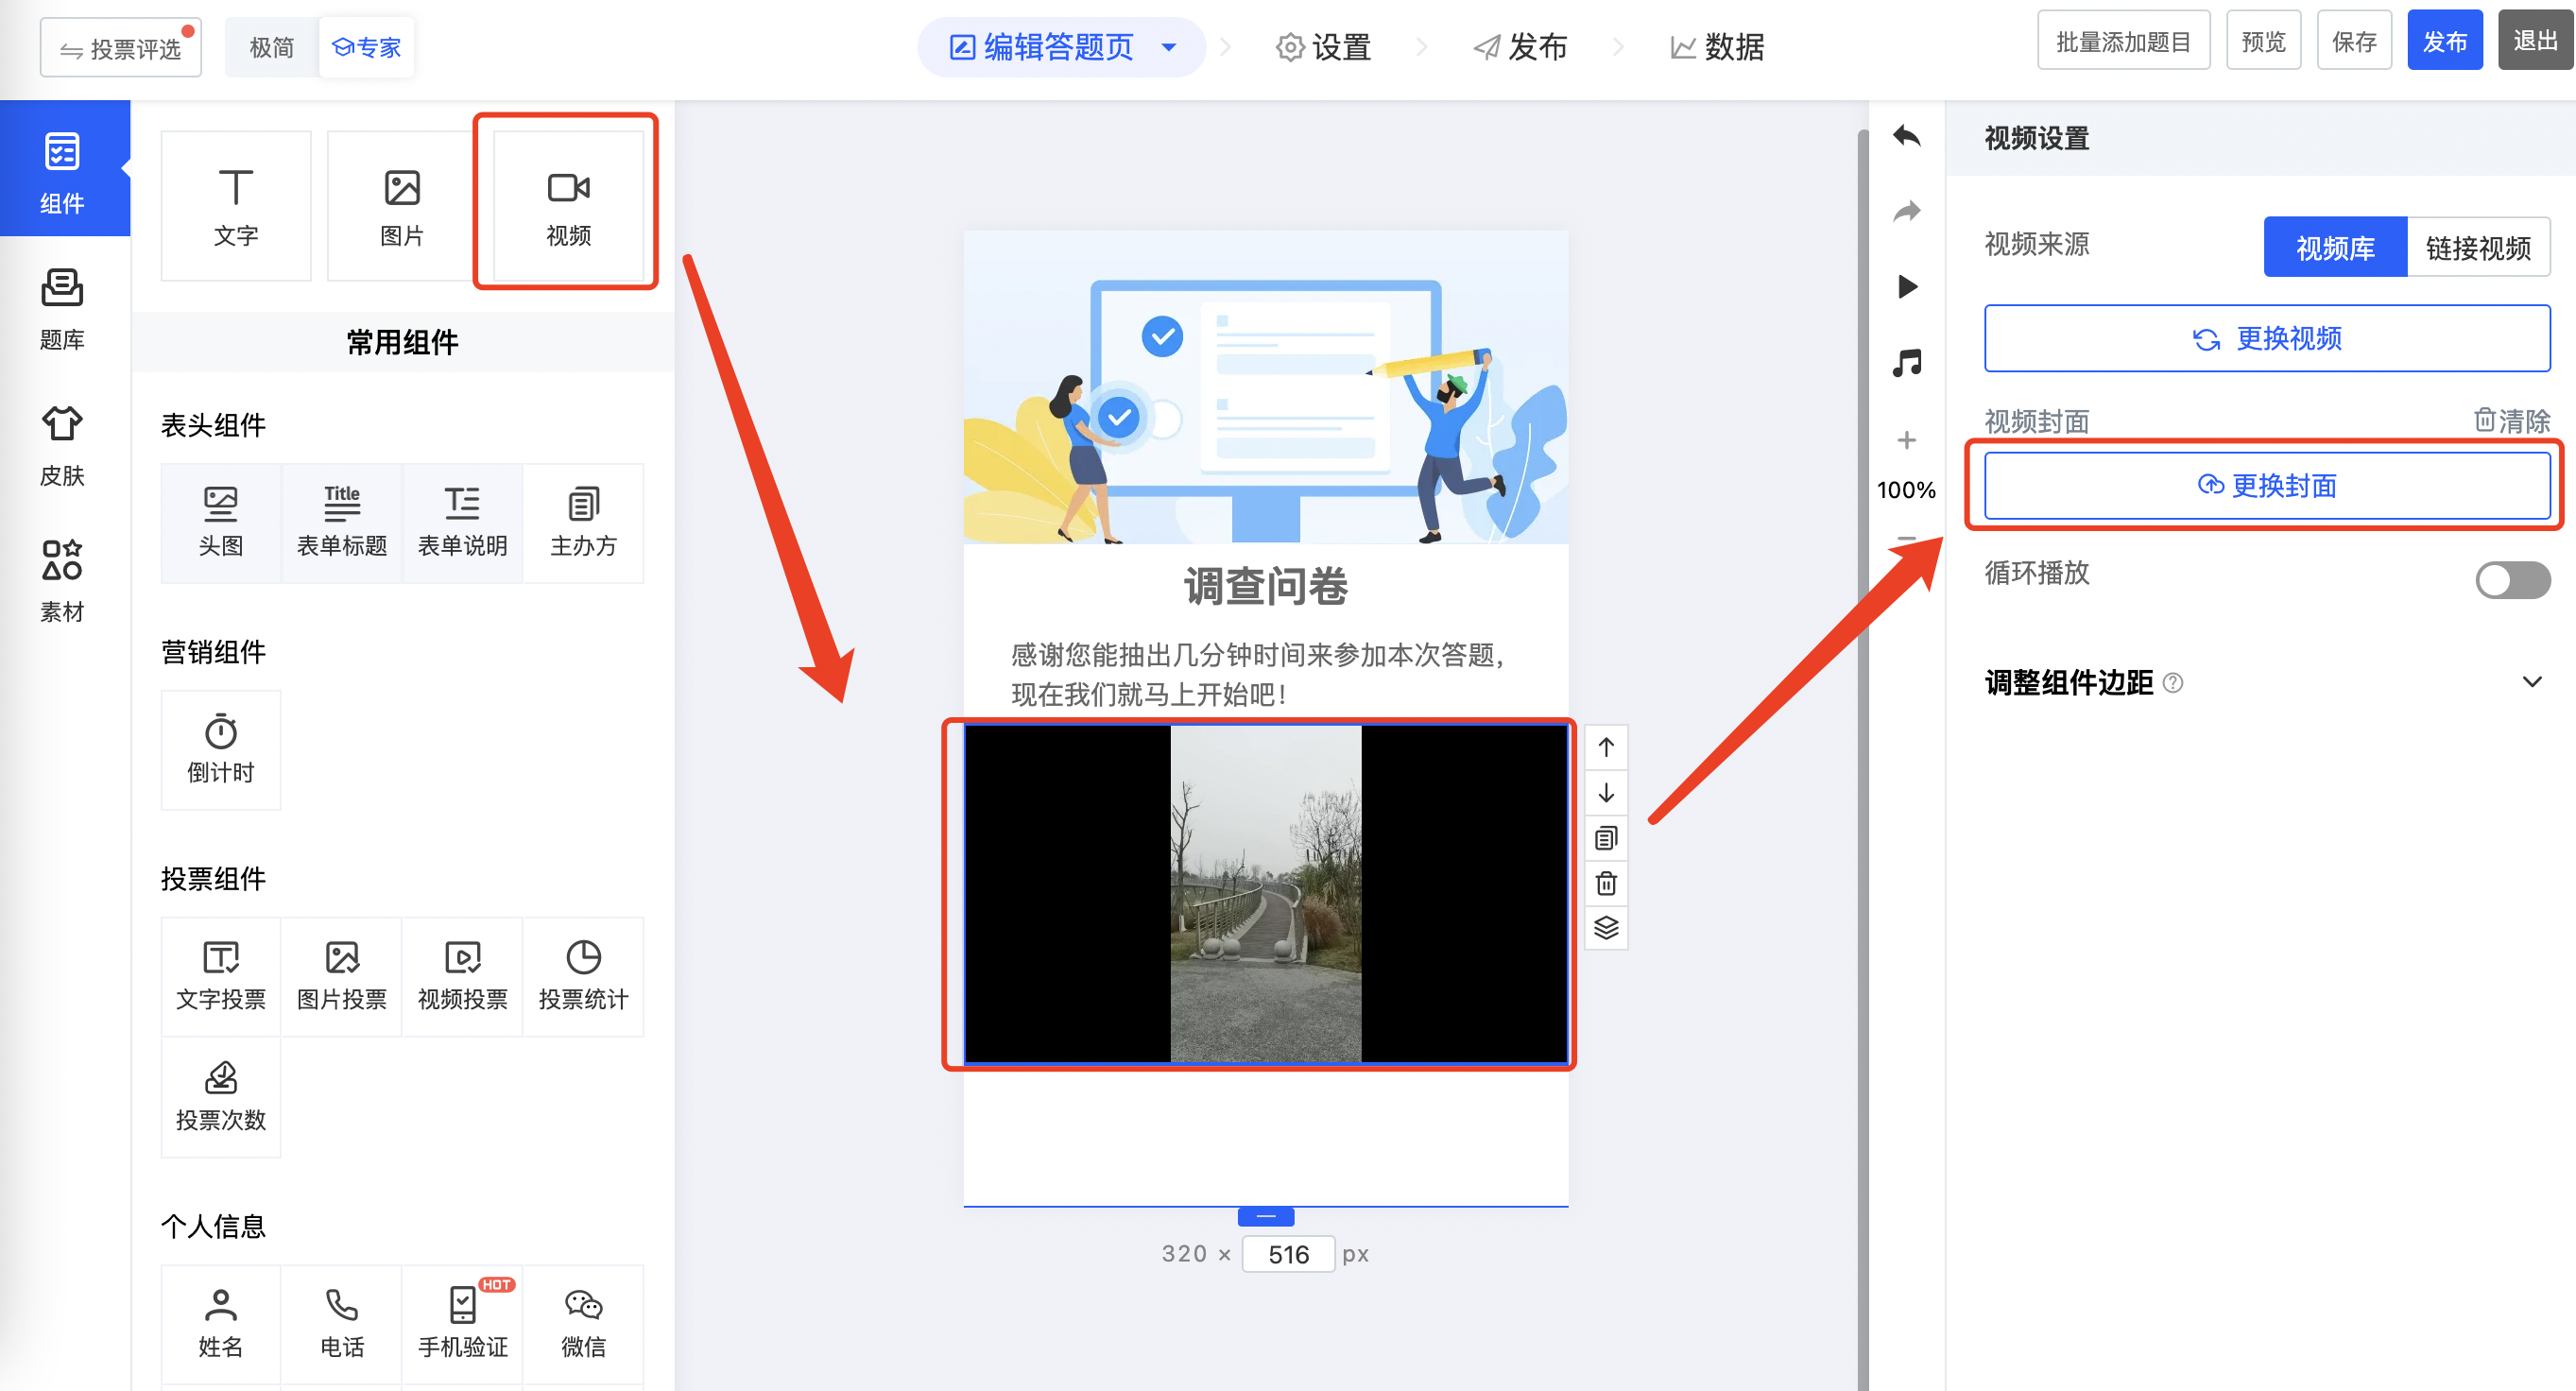Image resolution: width=2576 pixels, height=1391 pixels.
Task: Insert the 手机验证 phone verification component
Action: point(463,1325)
